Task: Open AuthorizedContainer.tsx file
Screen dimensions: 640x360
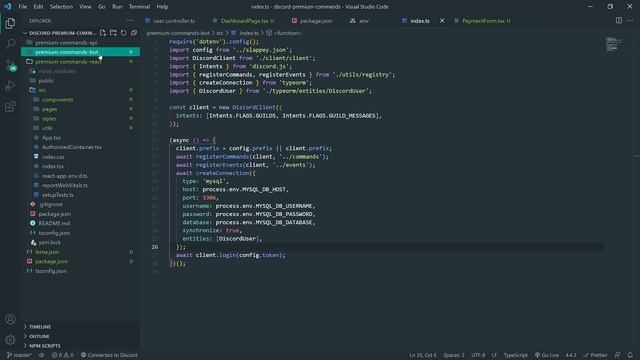Action: [x=81, y=147]
